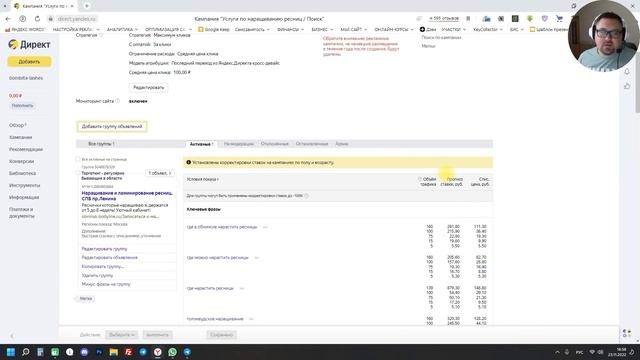Click the Редактировать strategy button

(x=149, y=87)
